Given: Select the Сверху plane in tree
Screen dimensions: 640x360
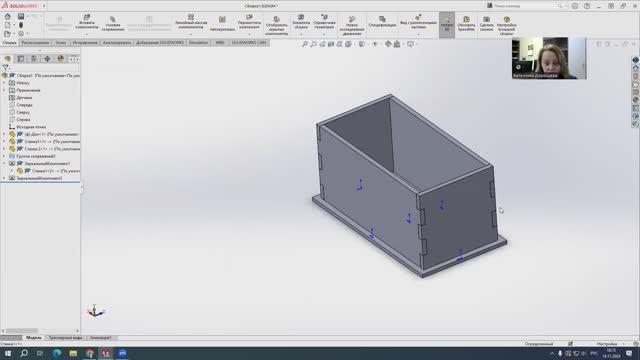Looking at the screenshot, I should (x=23, y=112).
